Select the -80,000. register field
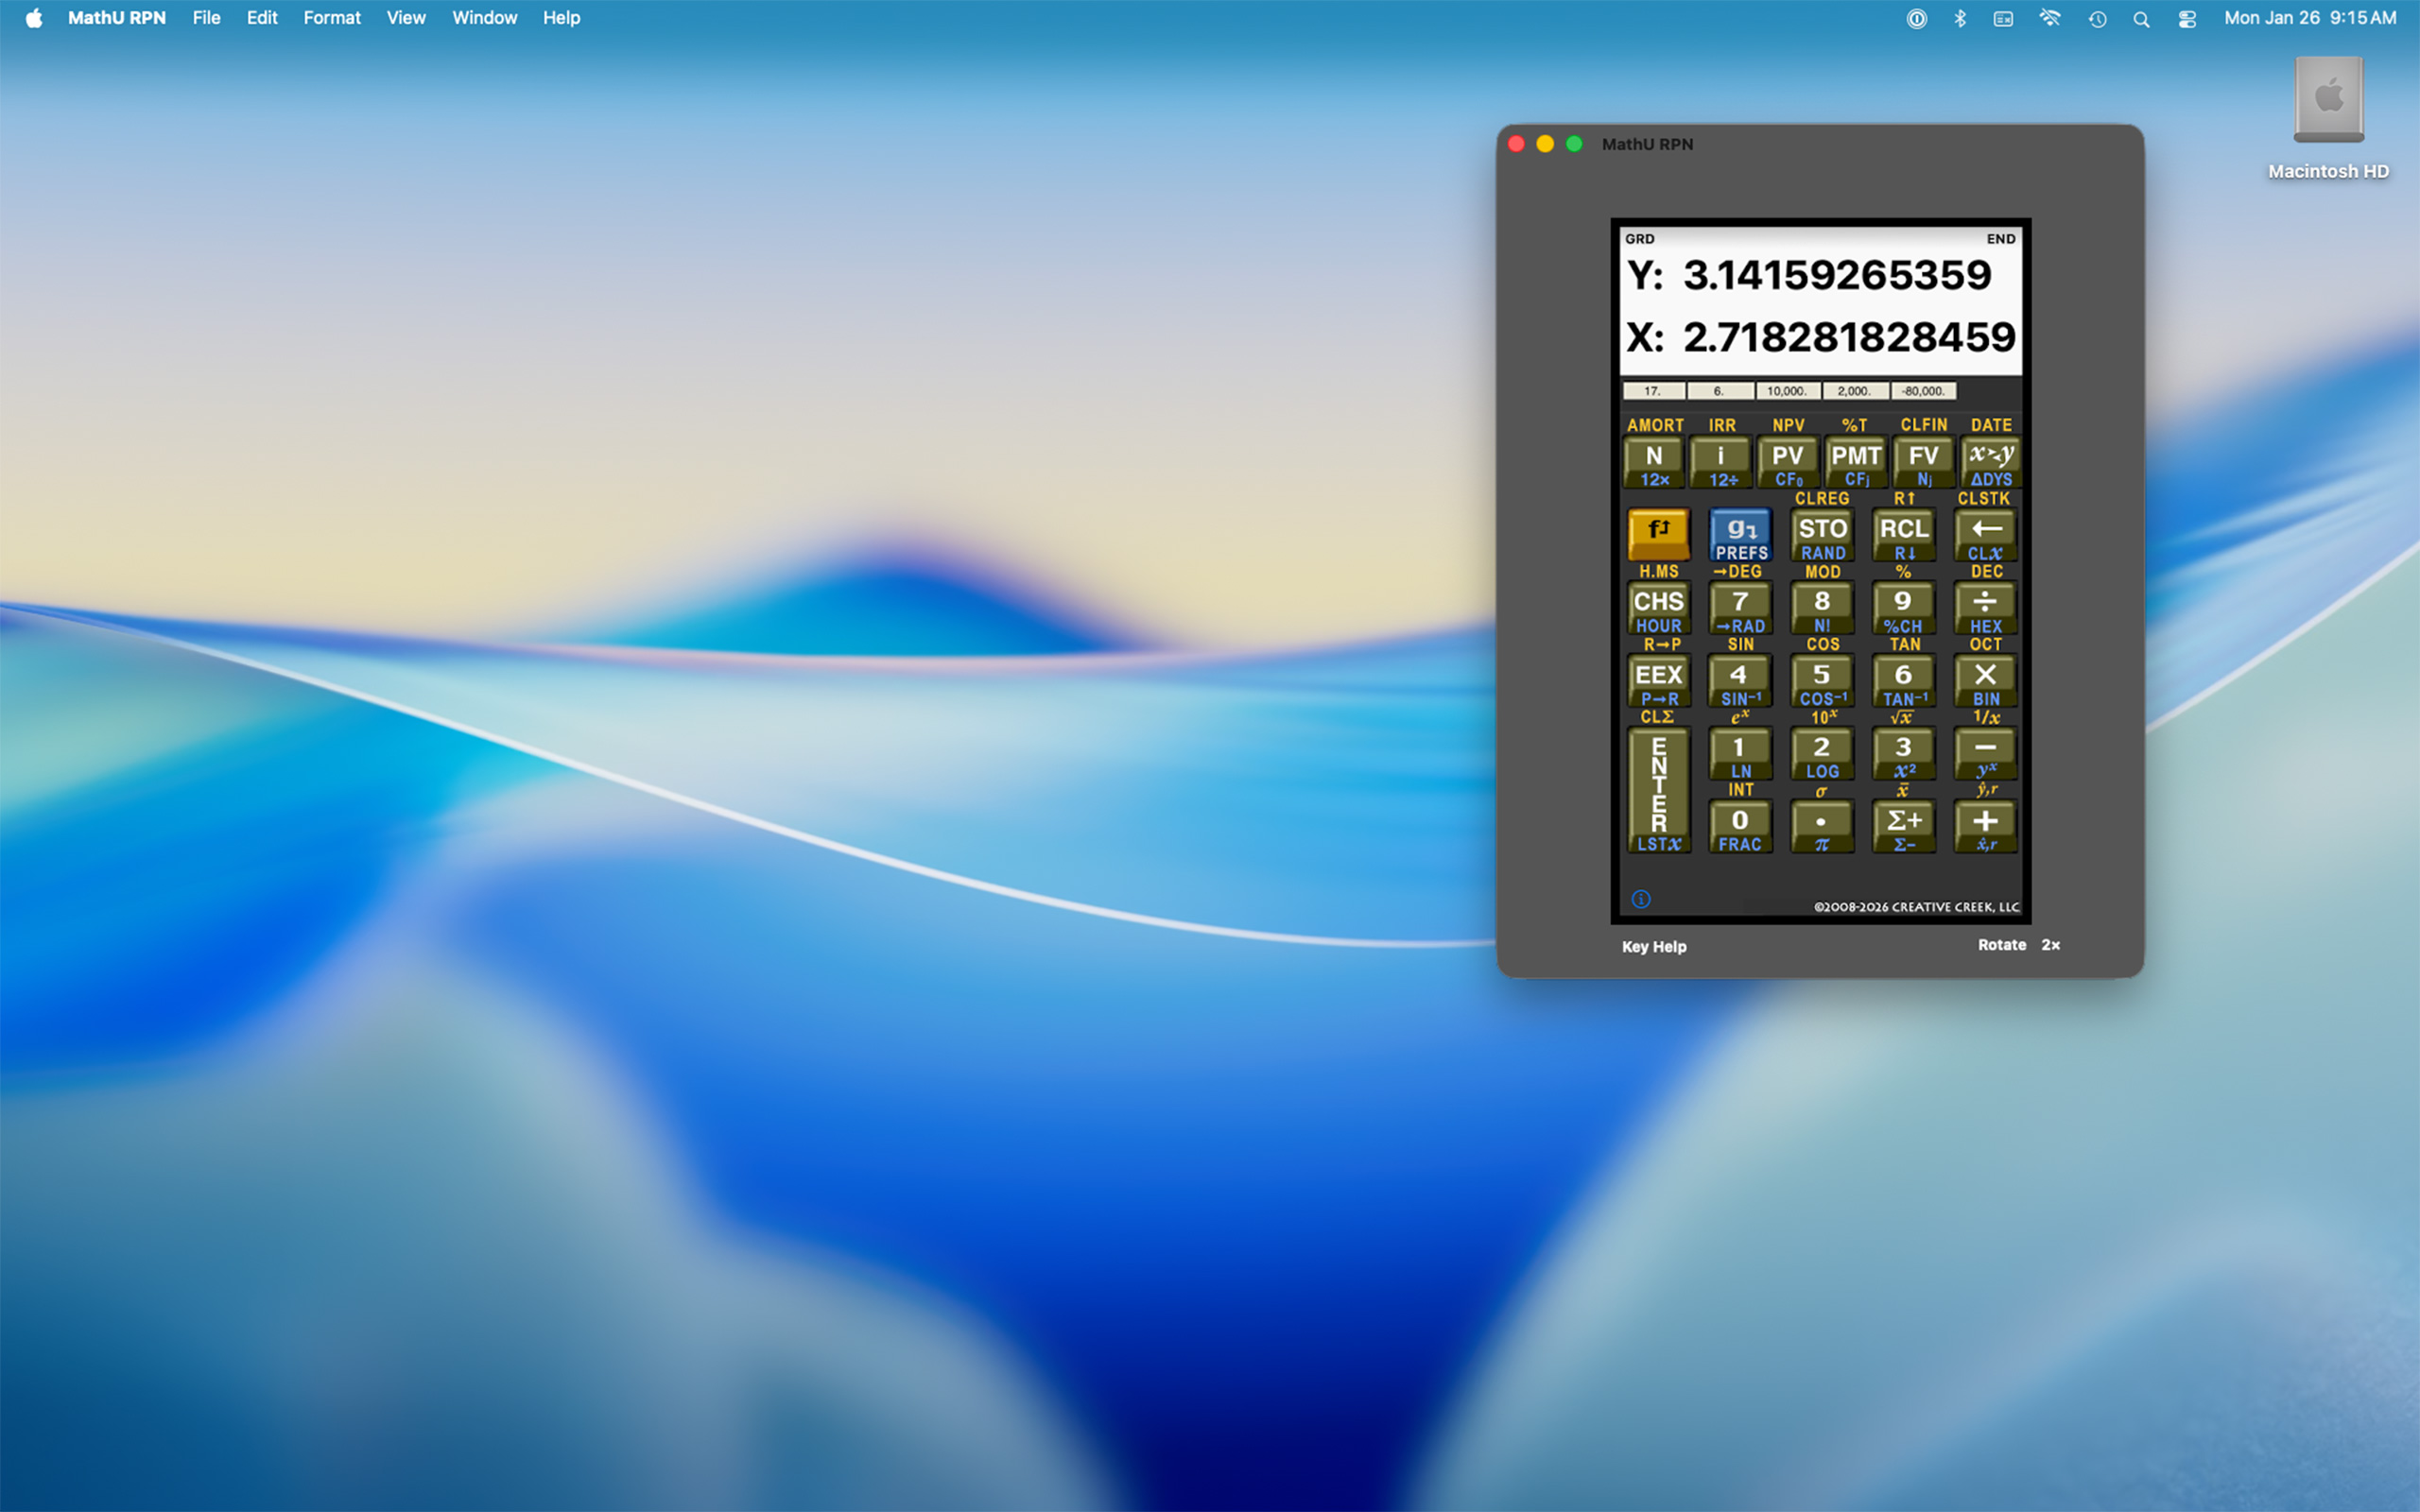This screenshot has height=1512, width=2420. pos(1923,391)
